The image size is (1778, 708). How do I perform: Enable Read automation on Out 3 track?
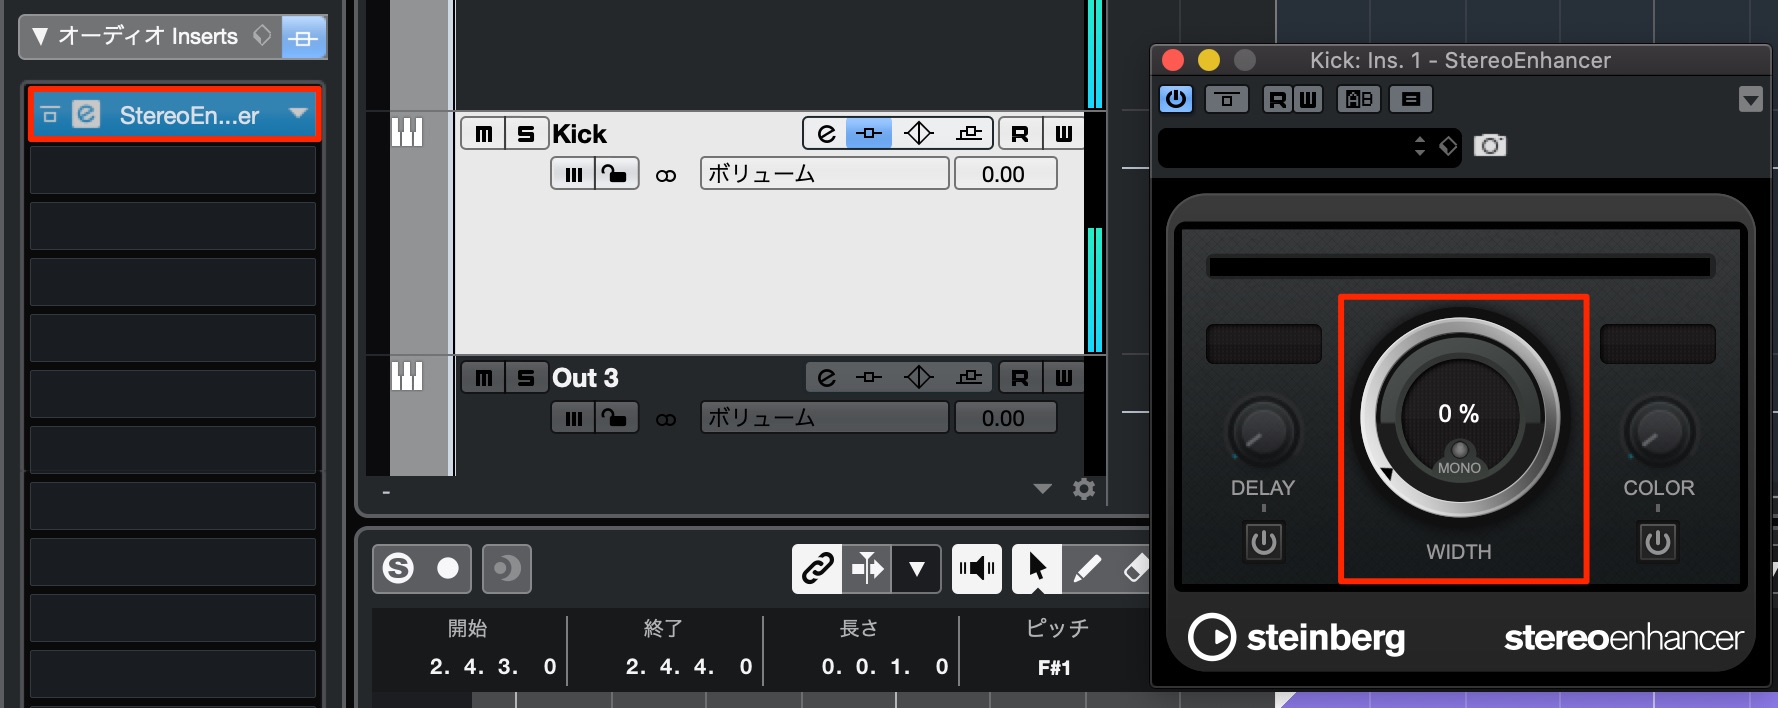tap(1020, 377)
